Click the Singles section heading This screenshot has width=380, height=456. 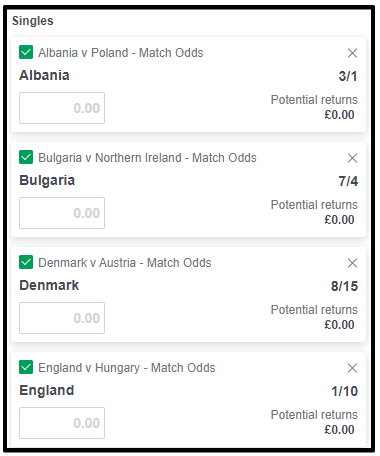(x=33, y=21)
